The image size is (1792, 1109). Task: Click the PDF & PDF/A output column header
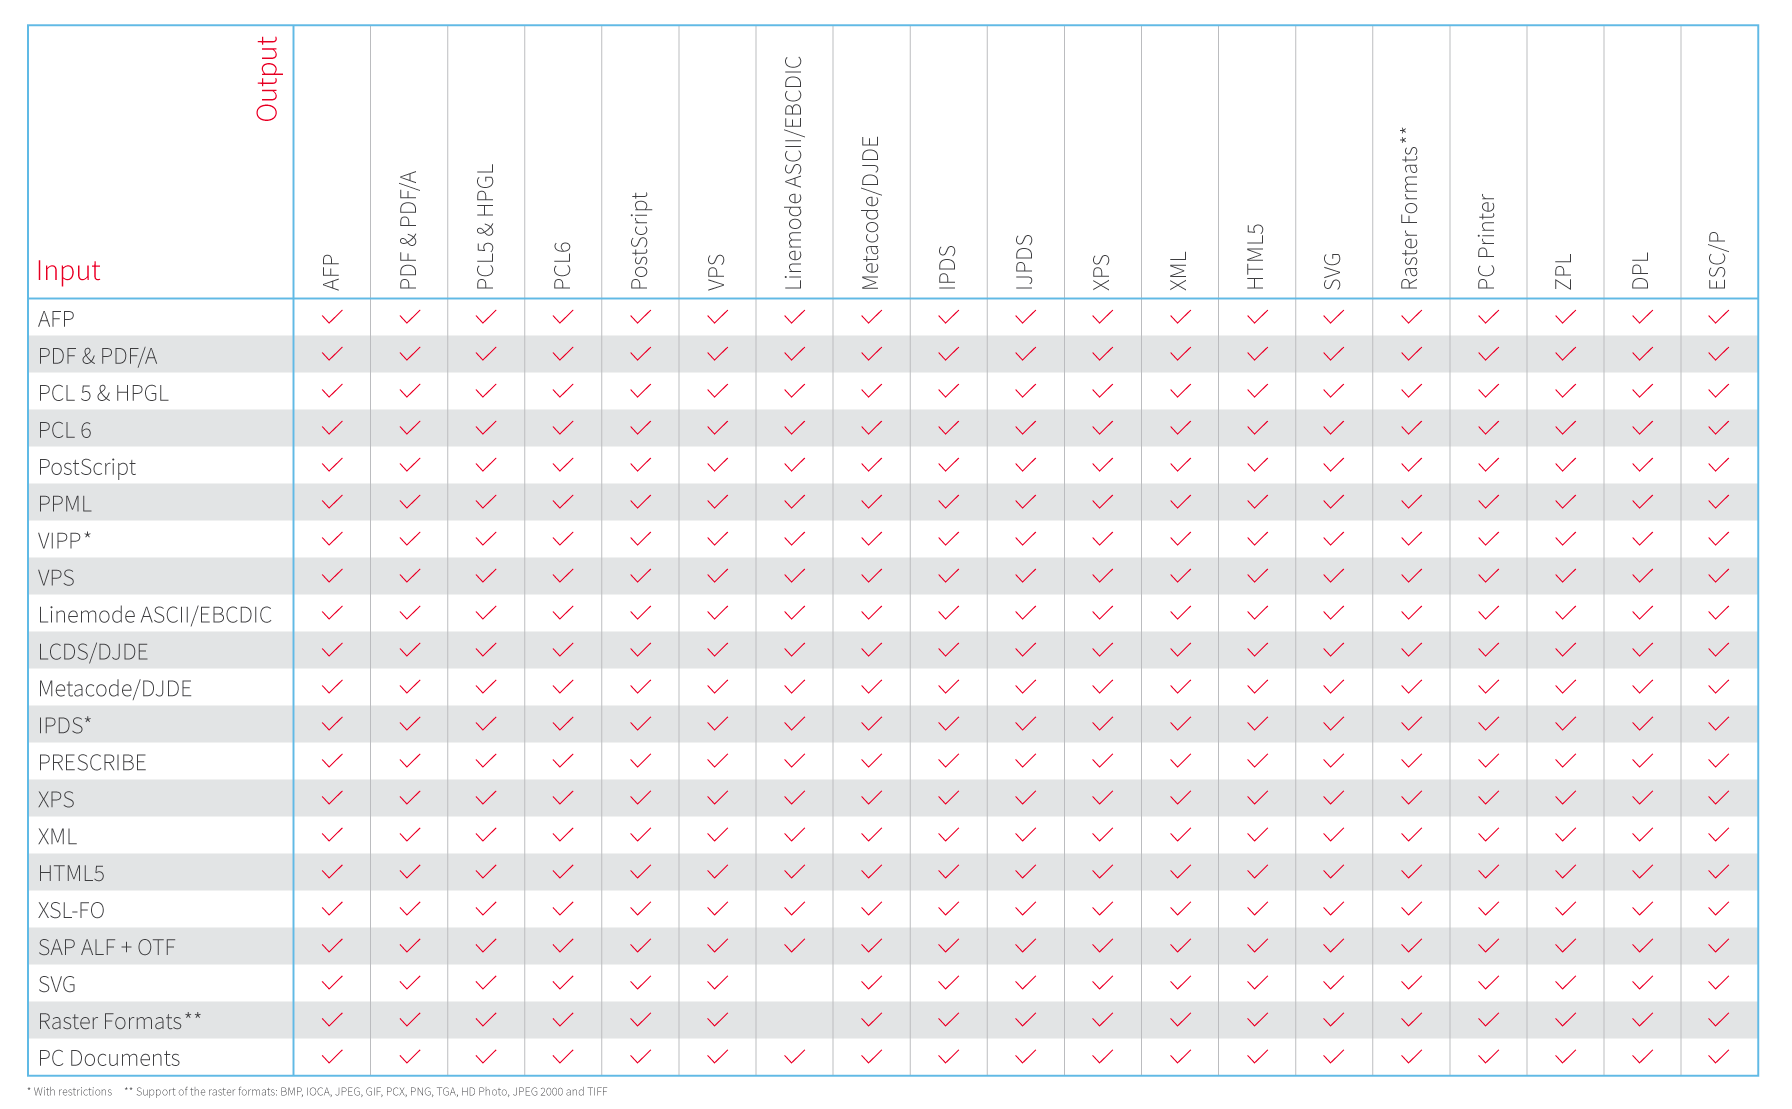tap(409, 231)
